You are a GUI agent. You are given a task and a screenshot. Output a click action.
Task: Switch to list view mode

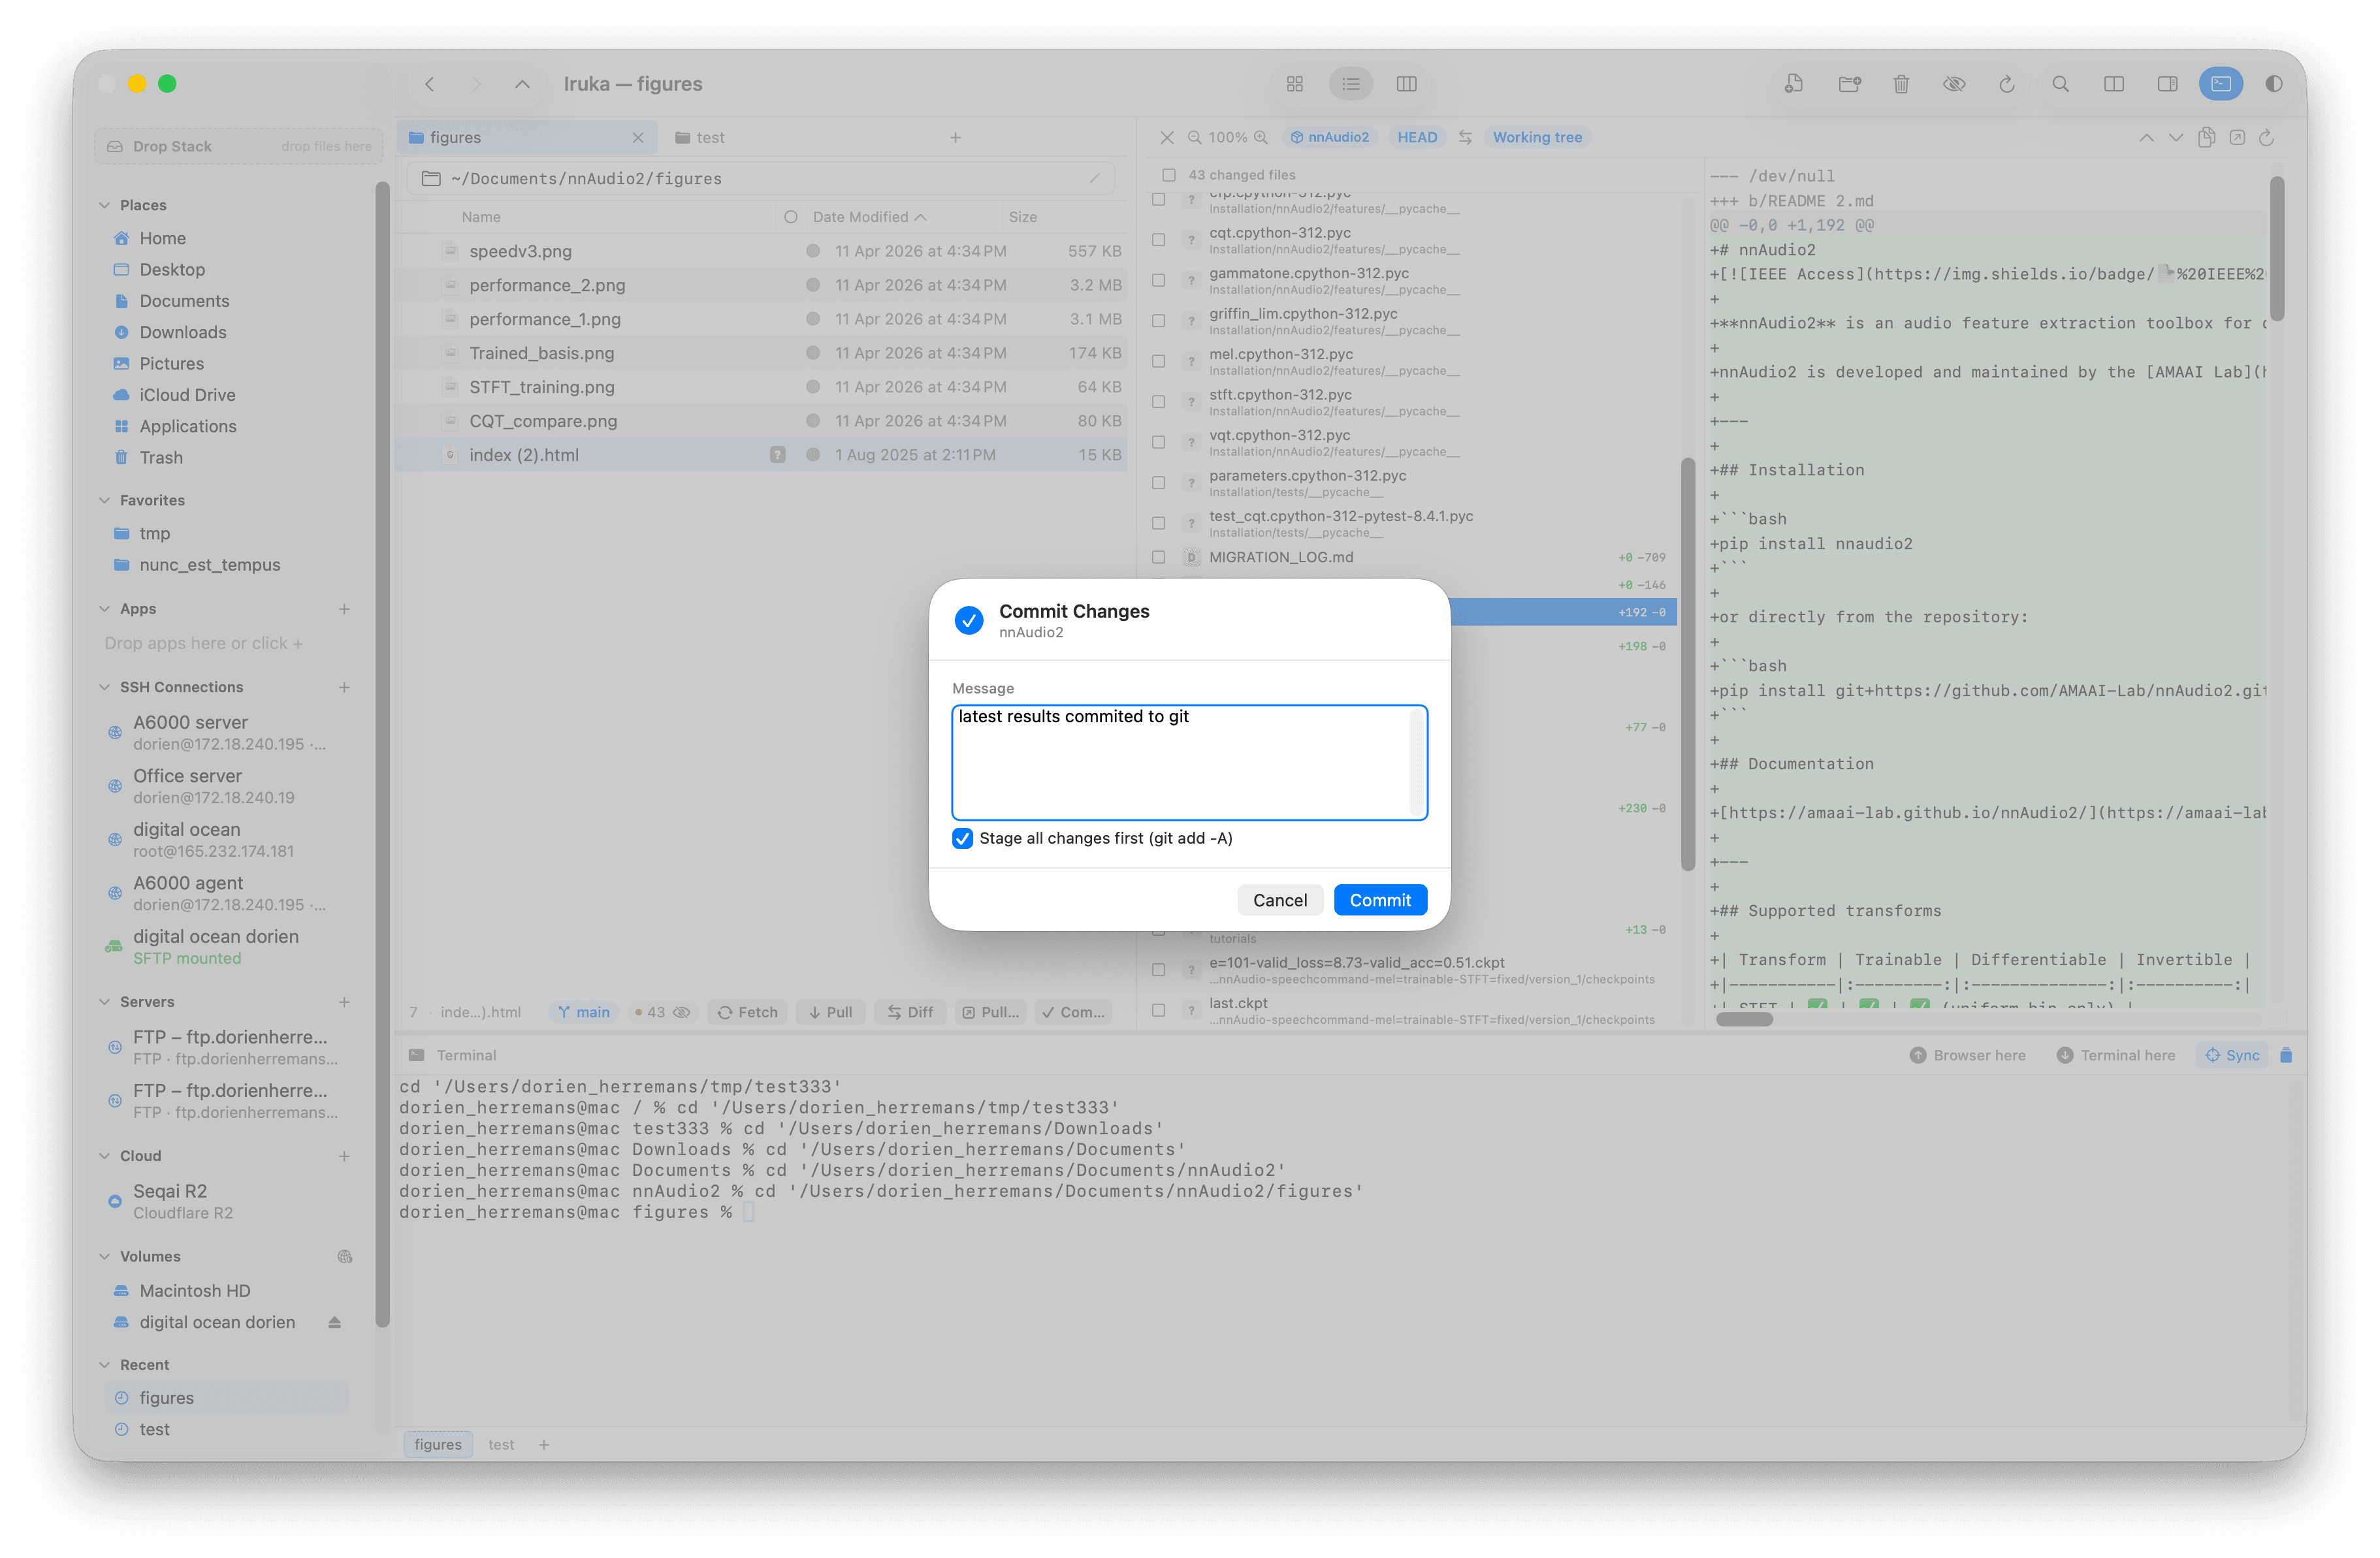(x=1350, y=84)
